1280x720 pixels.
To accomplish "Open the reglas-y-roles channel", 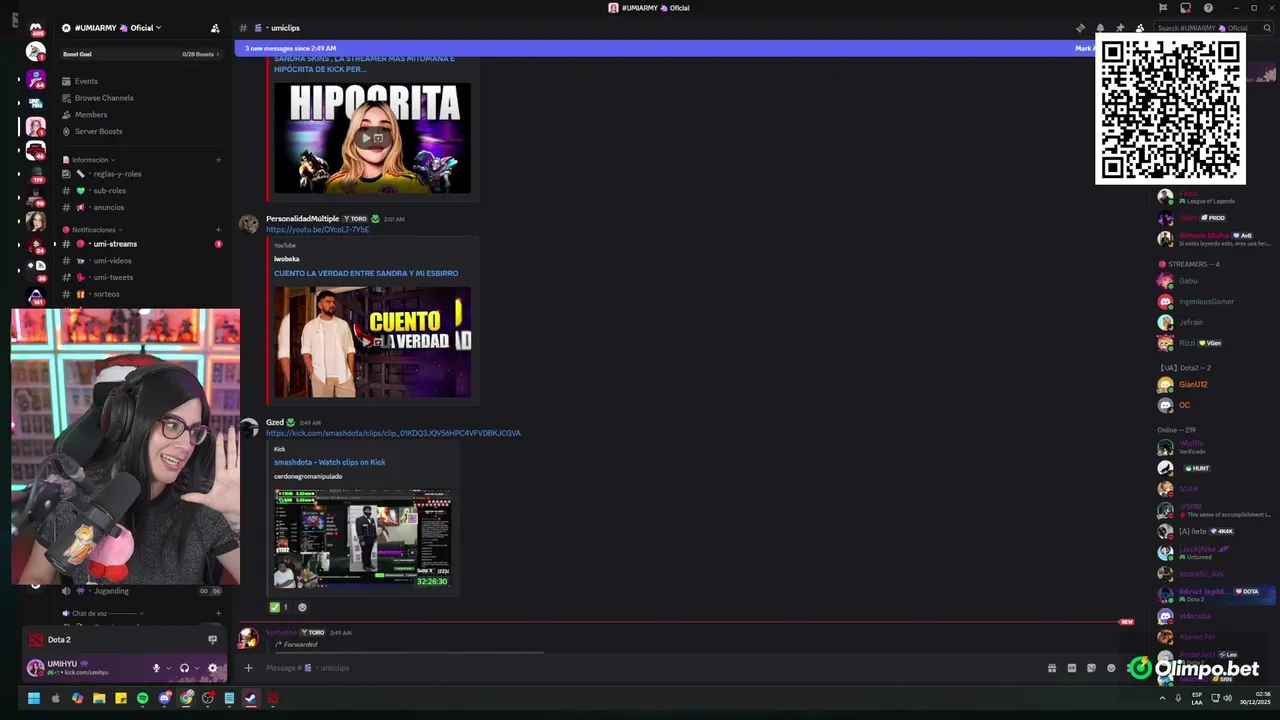I will coord(142,174).
